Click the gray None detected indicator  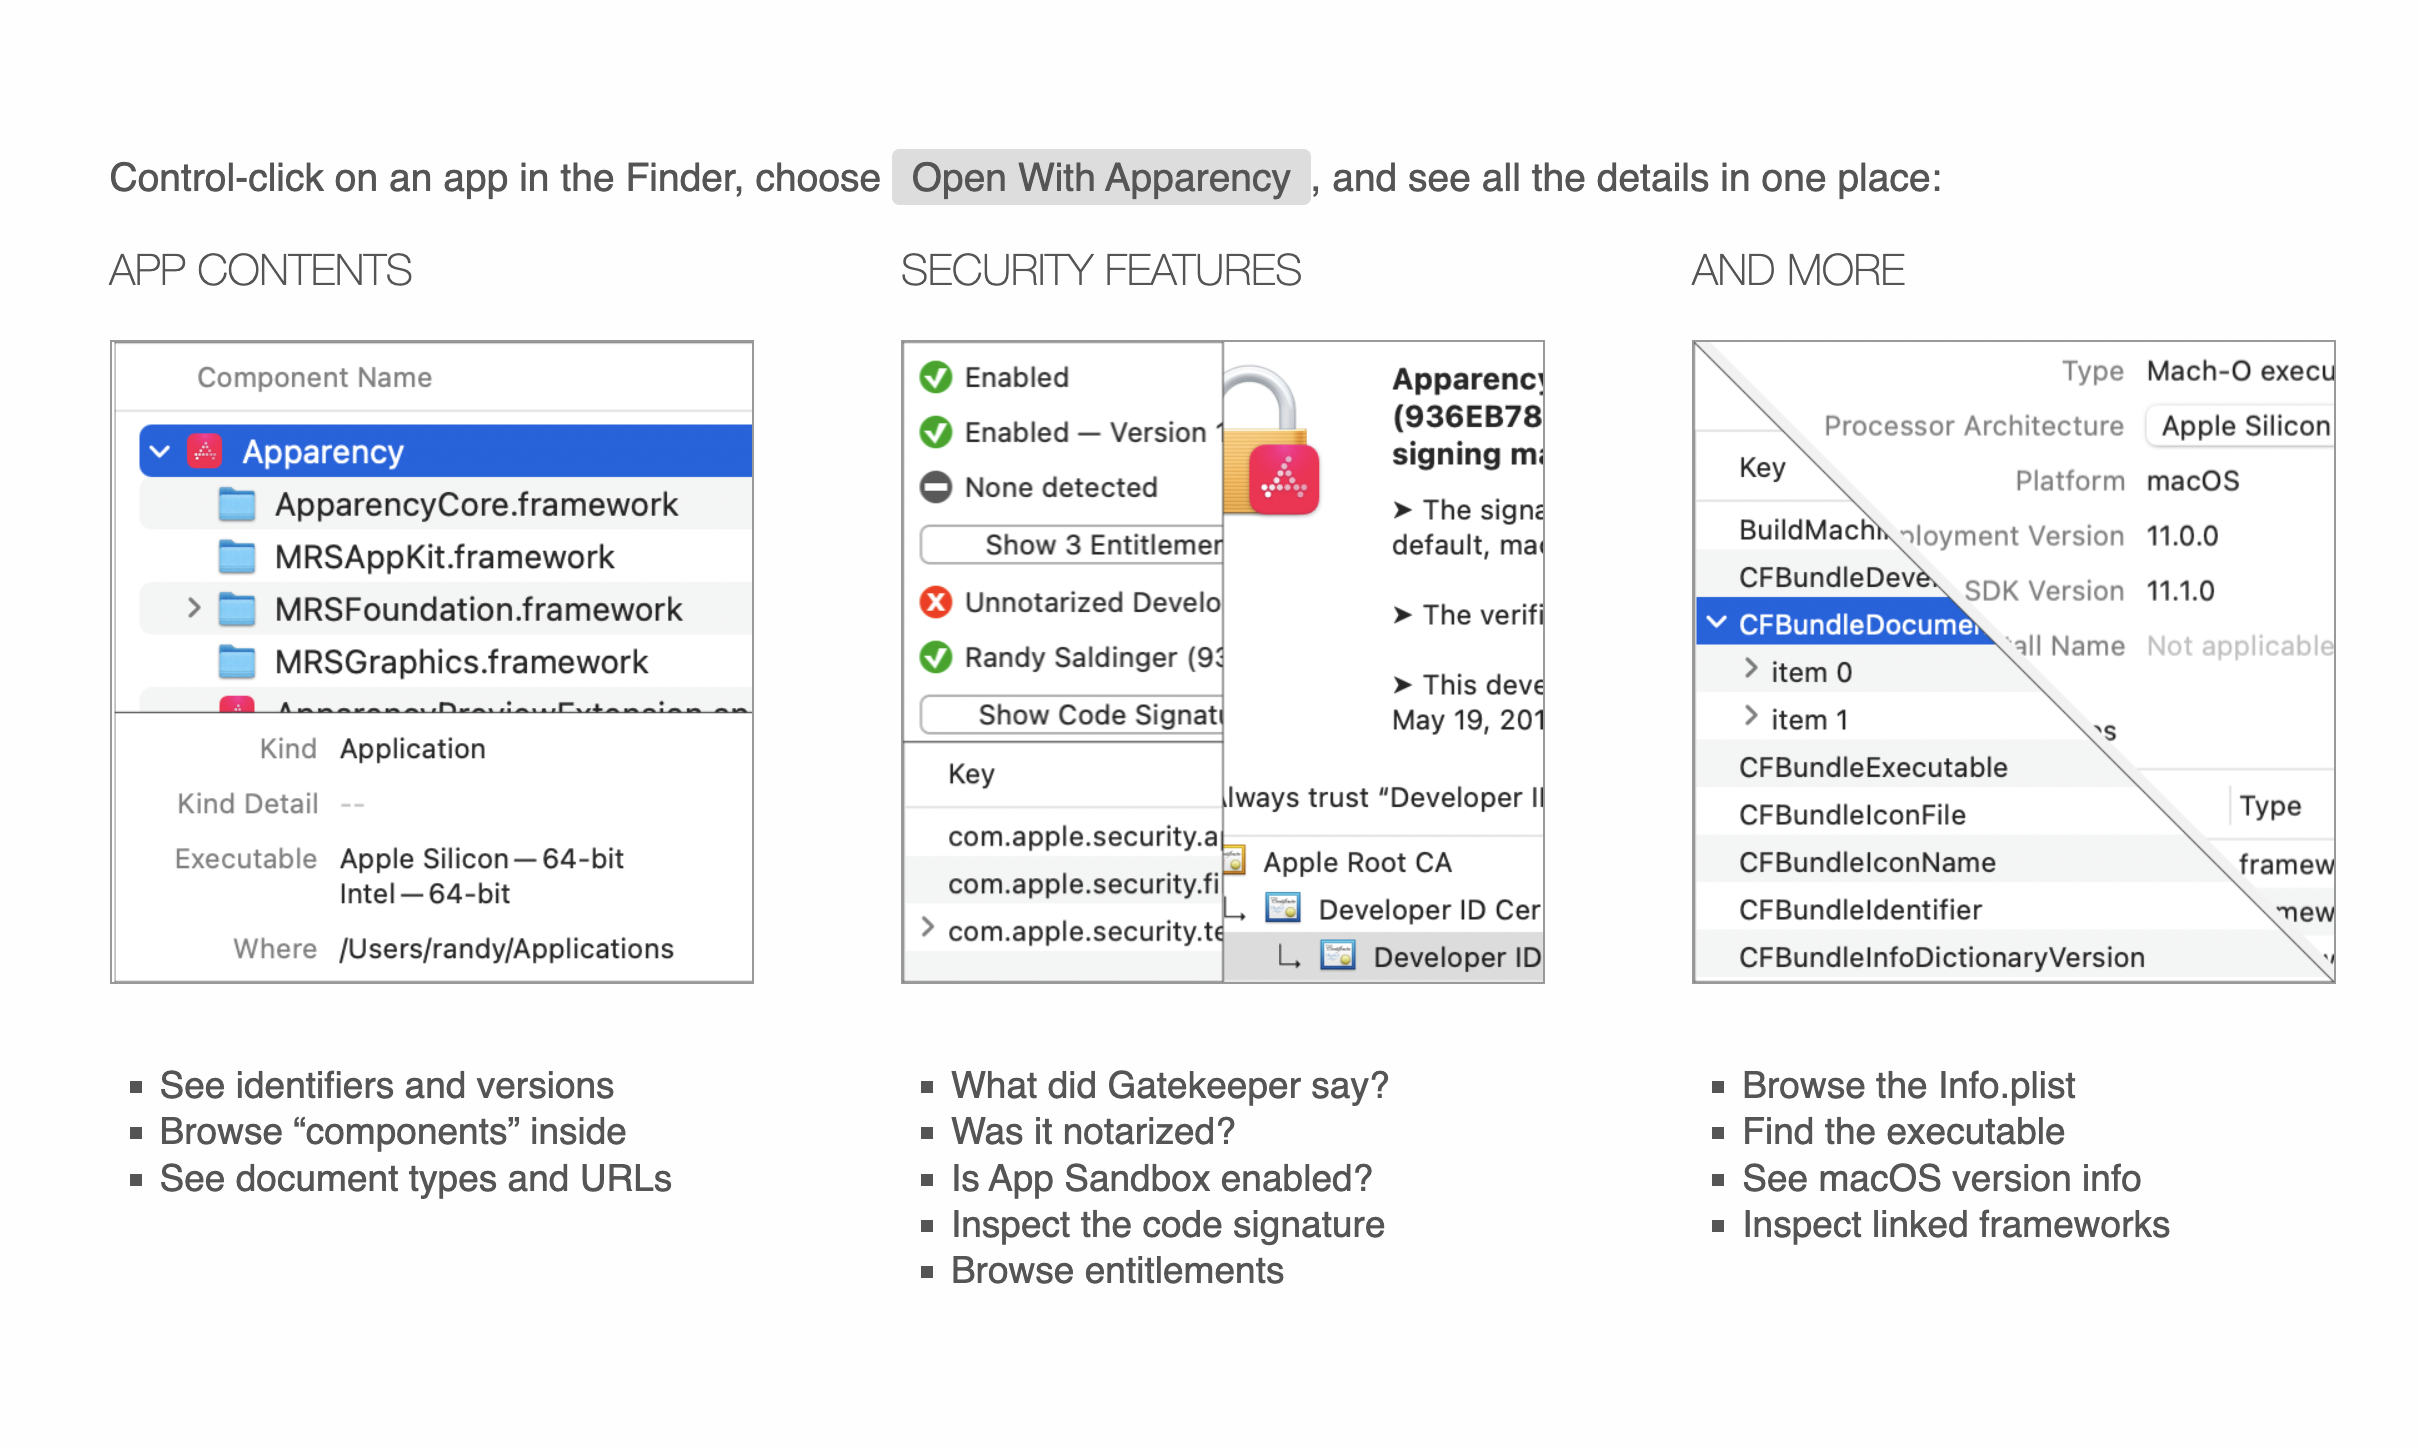[936, 488]
